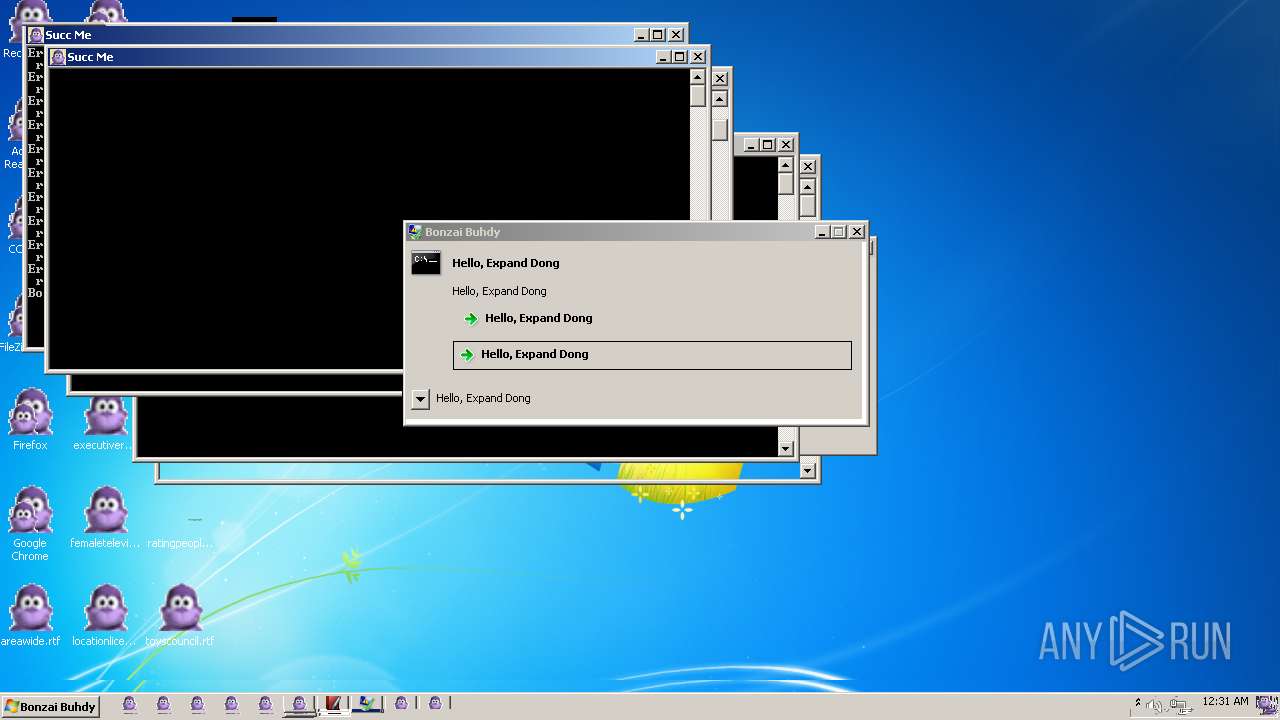Close the Bonzai Buhdy dialog
The image size is (1280, 720).
point(857,232)
